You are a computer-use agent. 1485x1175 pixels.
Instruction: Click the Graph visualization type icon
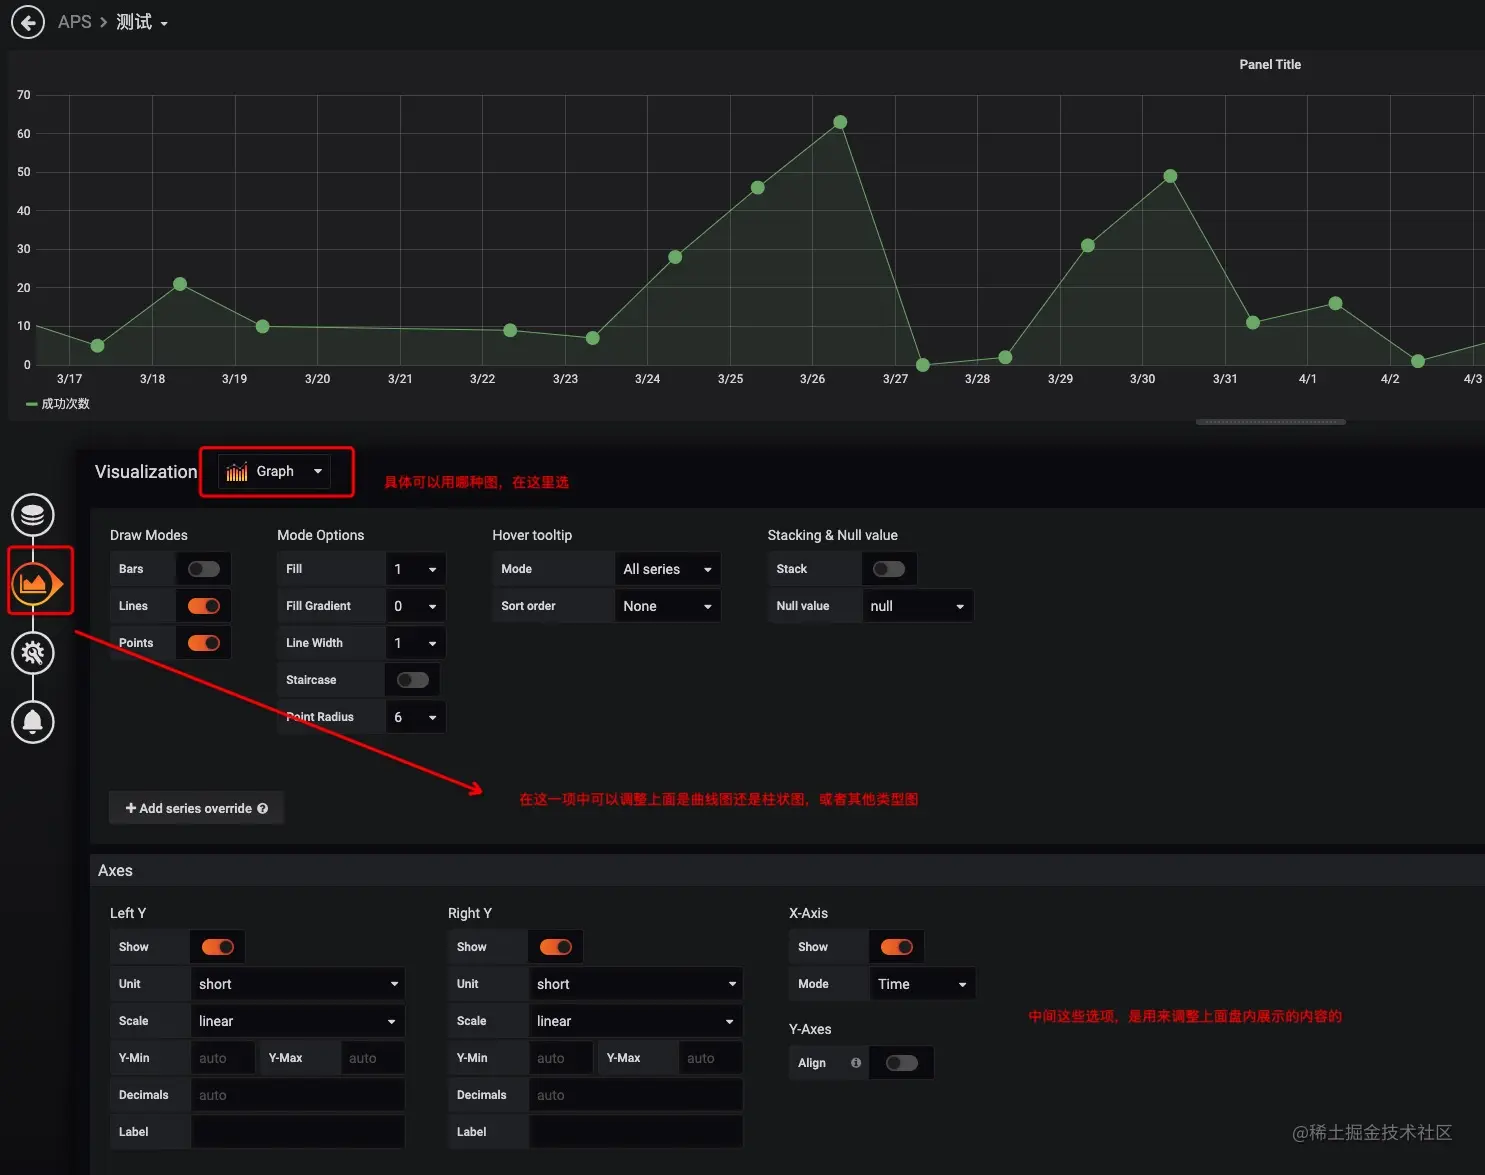pos(237,472)
